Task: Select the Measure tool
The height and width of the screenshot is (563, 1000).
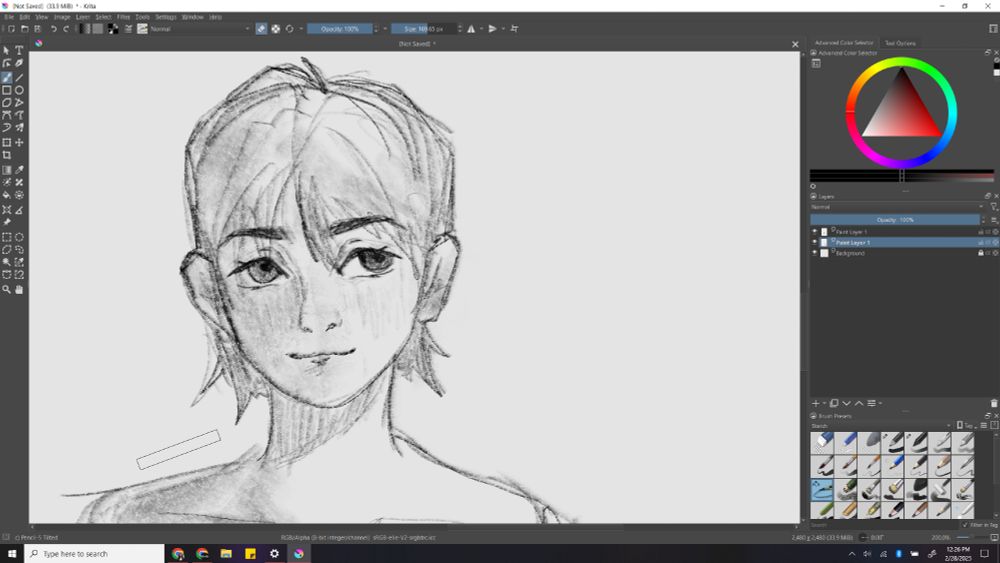Action: pos(19,210)
